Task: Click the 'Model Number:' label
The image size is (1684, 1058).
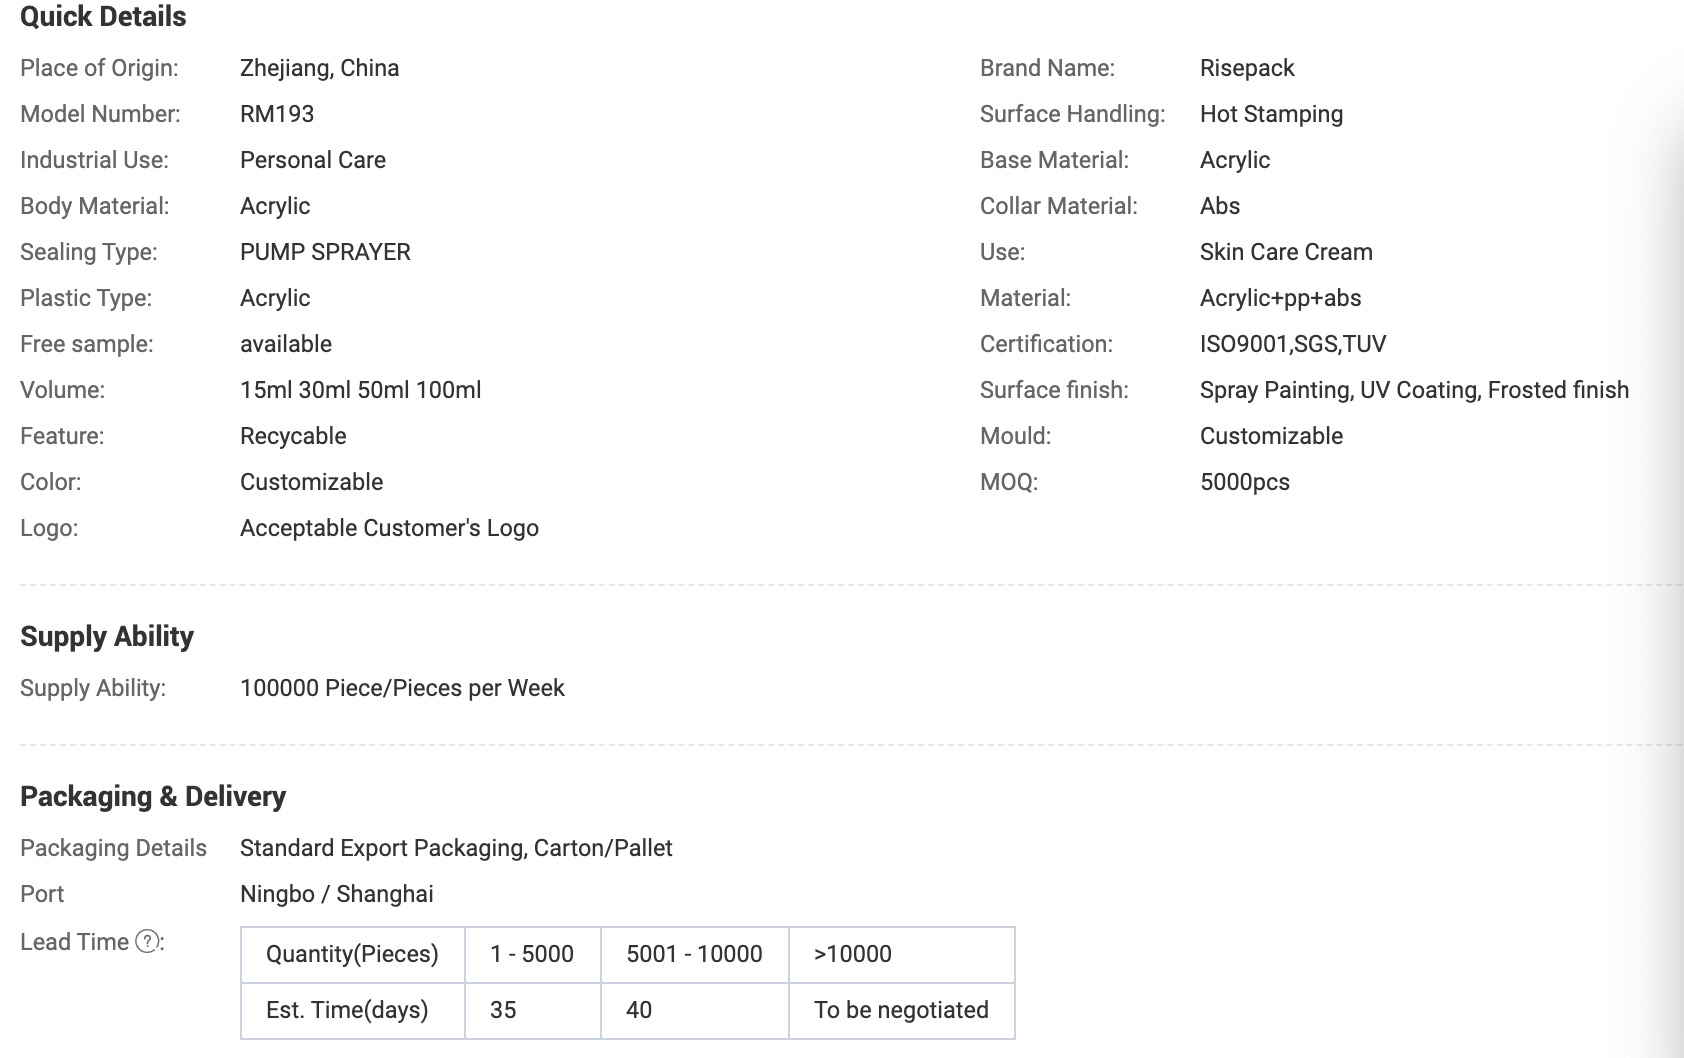Action: pos(100,114)
